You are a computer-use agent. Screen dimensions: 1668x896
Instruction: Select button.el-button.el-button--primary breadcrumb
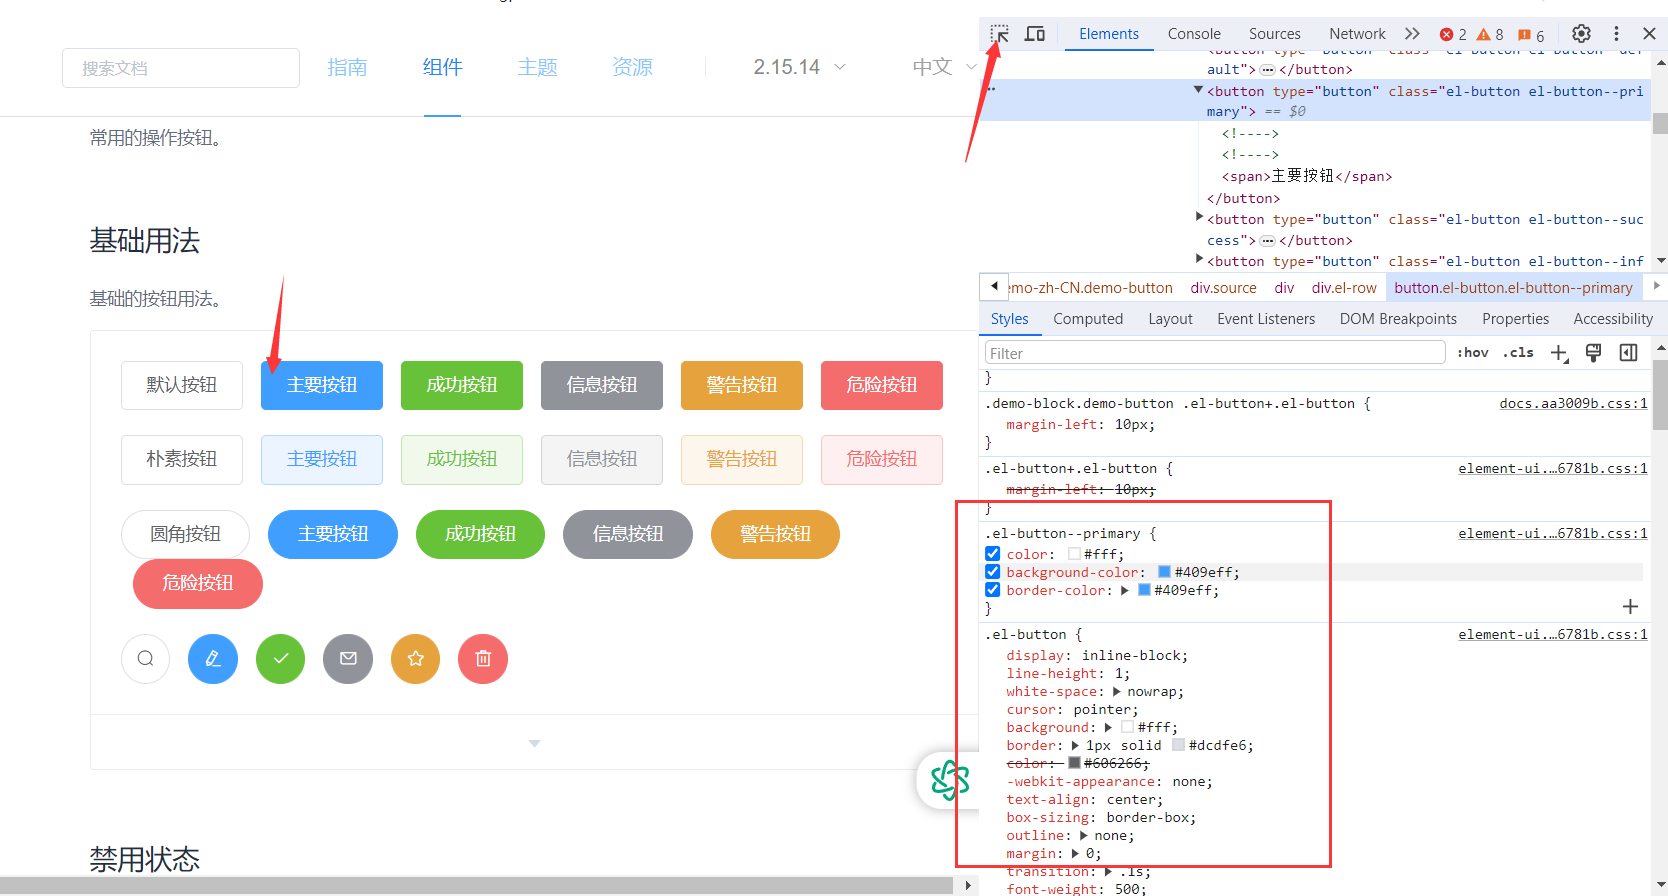click(1513, 288)
